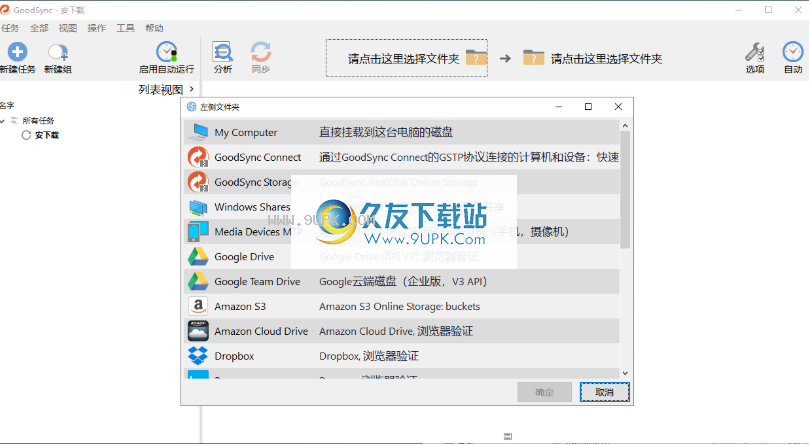Click the dialog scrollbar down arrow
809x445 pixels.
(x=625, y=373)
